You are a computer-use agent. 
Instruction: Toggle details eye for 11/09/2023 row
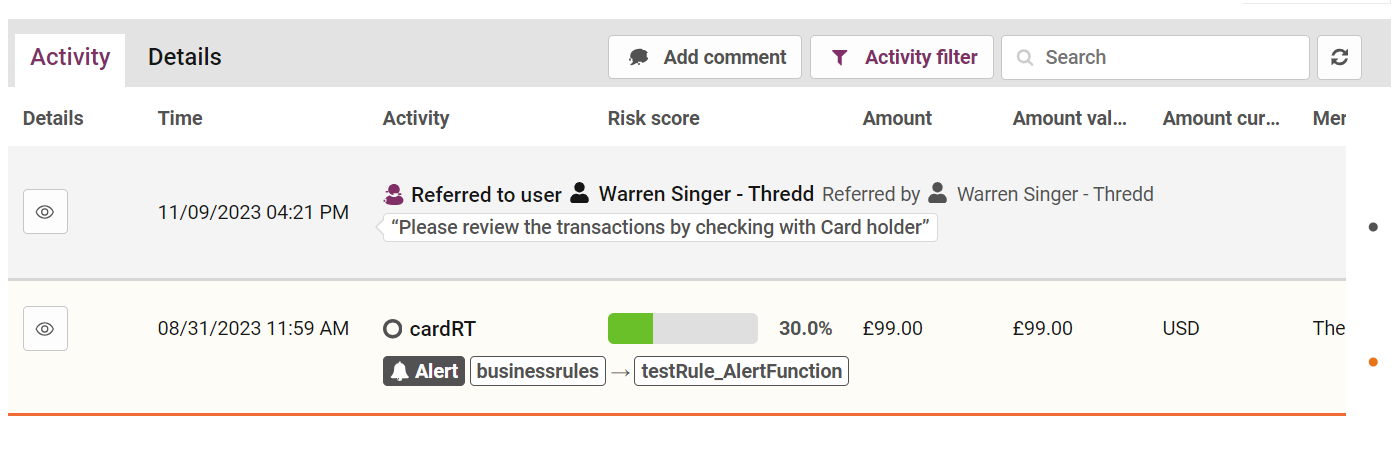(x=45, y=212)
